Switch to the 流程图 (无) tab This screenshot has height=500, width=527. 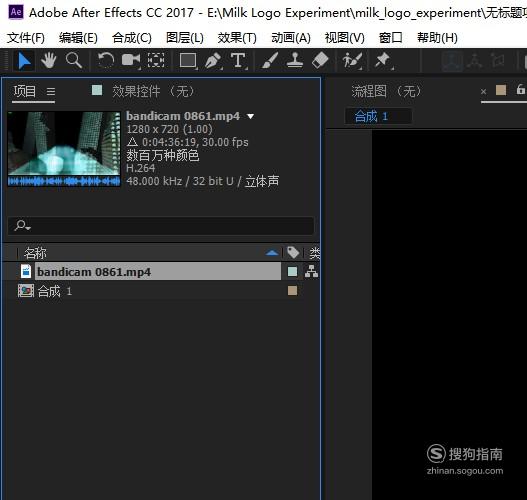tap(386, 91)
